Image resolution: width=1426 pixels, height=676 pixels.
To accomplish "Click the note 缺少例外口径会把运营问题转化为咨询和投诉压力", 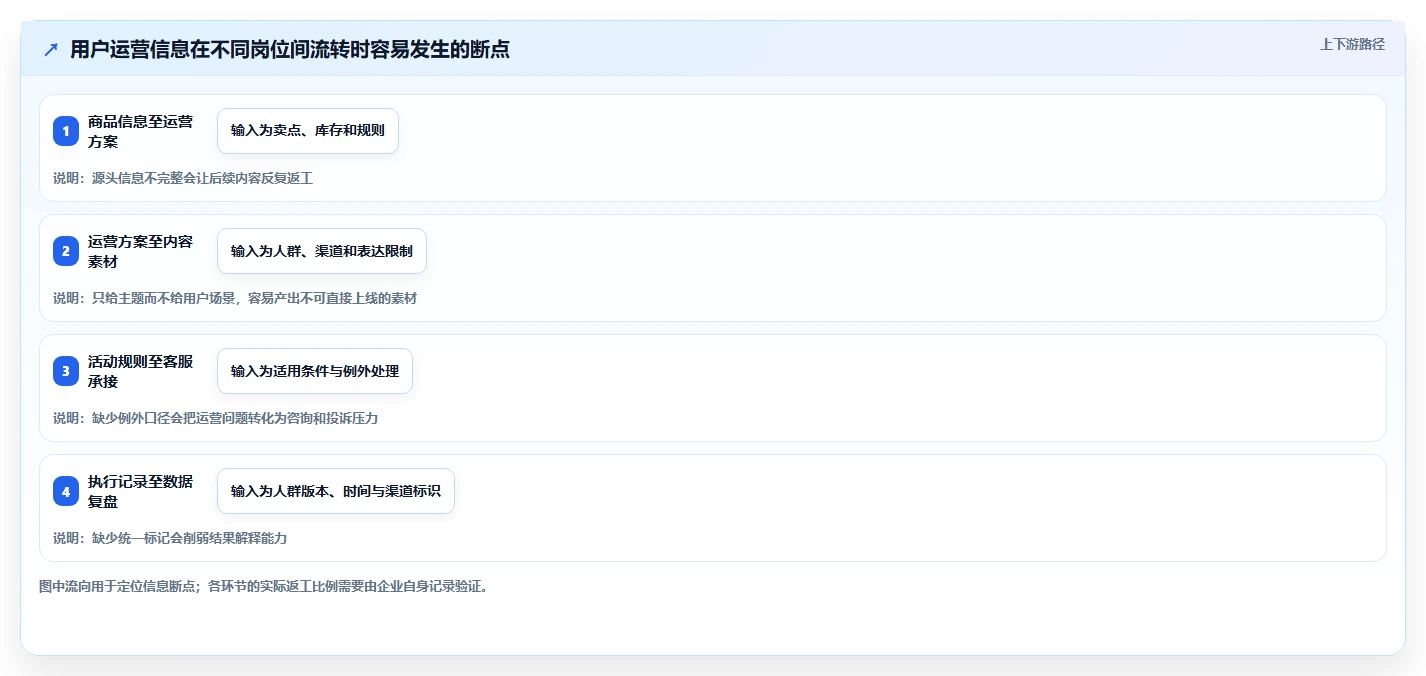I will pos(216,418).
